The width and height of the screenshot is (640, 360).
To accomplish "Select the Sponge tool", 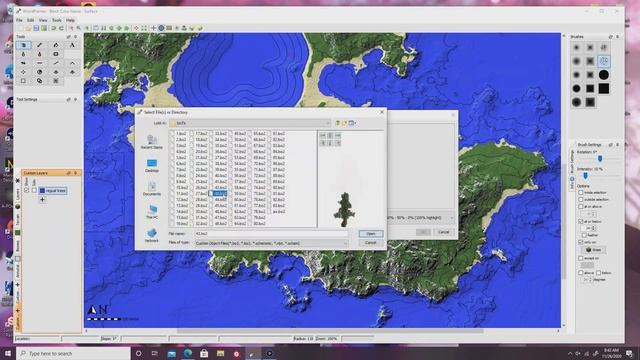I will coord(56,54).
